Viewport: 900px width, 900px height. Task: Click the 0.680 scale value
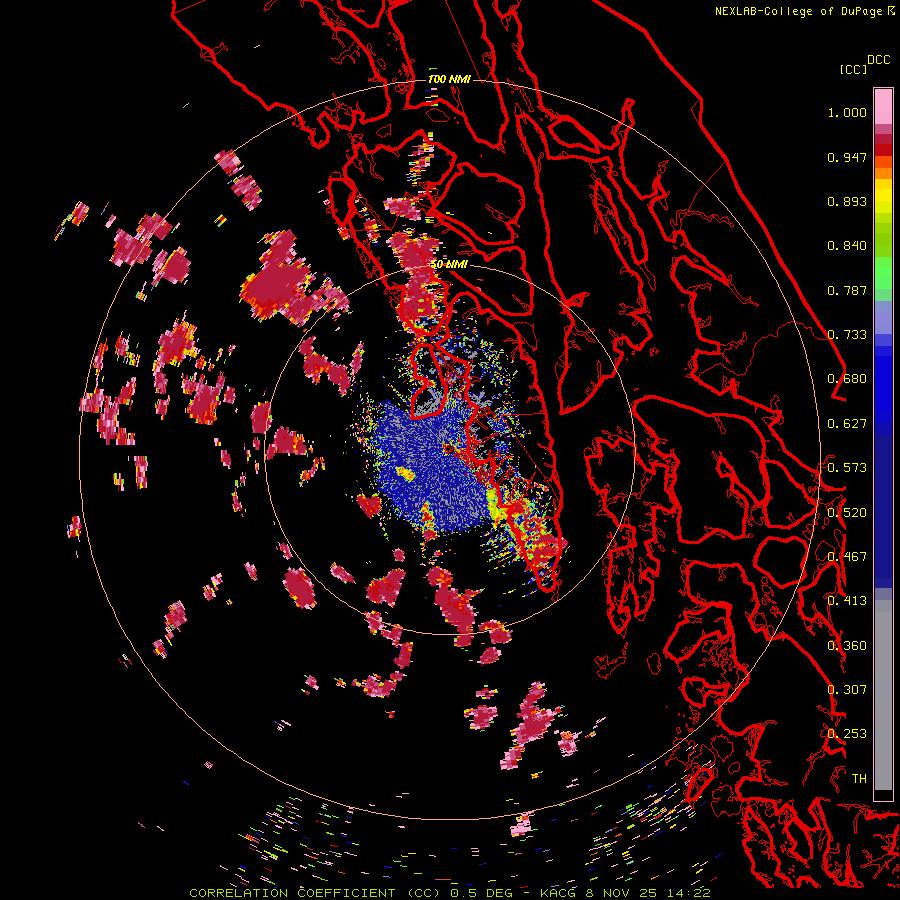tap(847, 379)
